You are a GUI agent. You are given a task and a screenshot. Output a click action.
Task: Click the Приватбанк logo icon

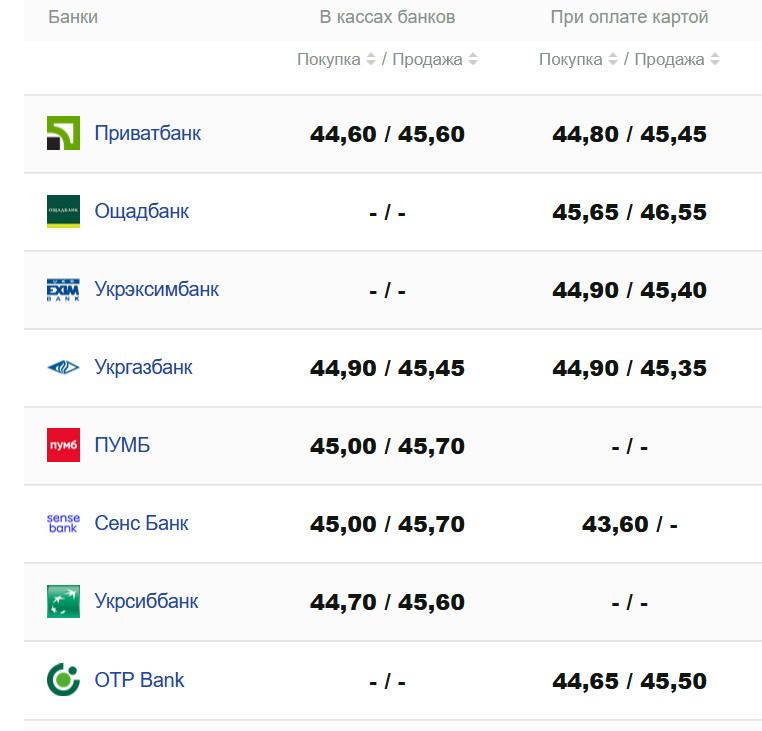(x=63, y=133)
